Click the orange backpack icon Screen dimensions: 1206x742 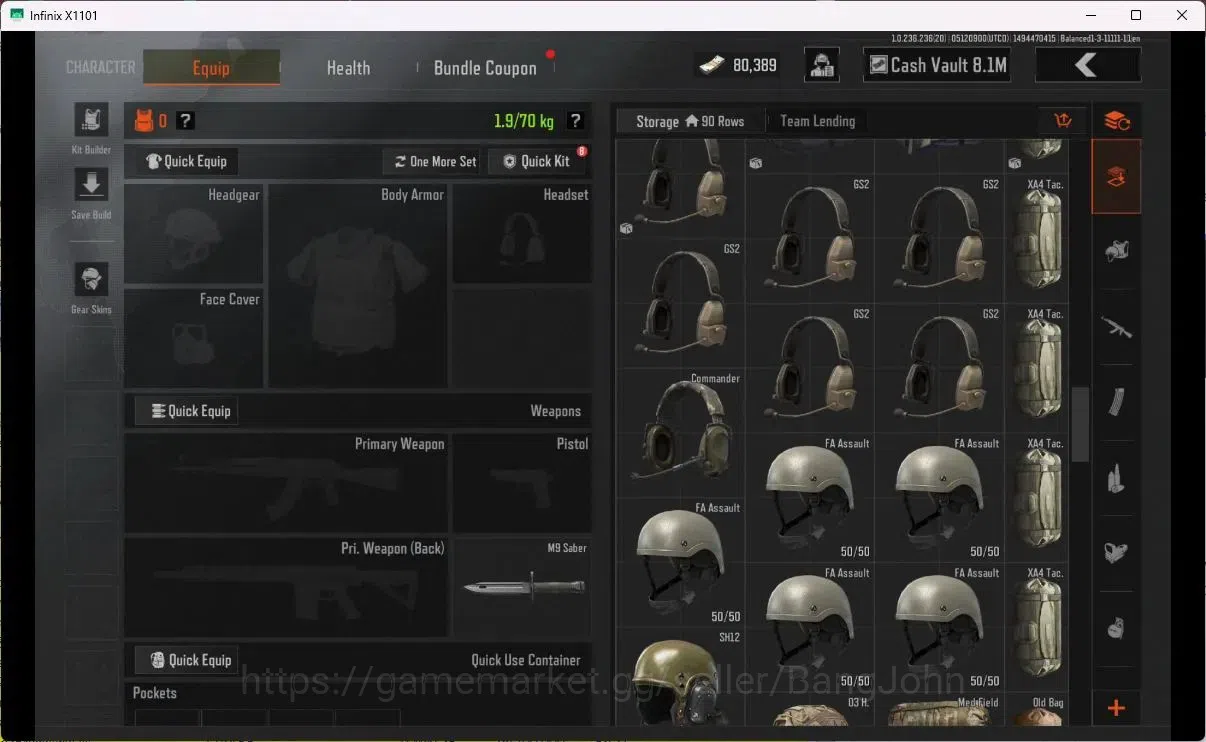144,121
